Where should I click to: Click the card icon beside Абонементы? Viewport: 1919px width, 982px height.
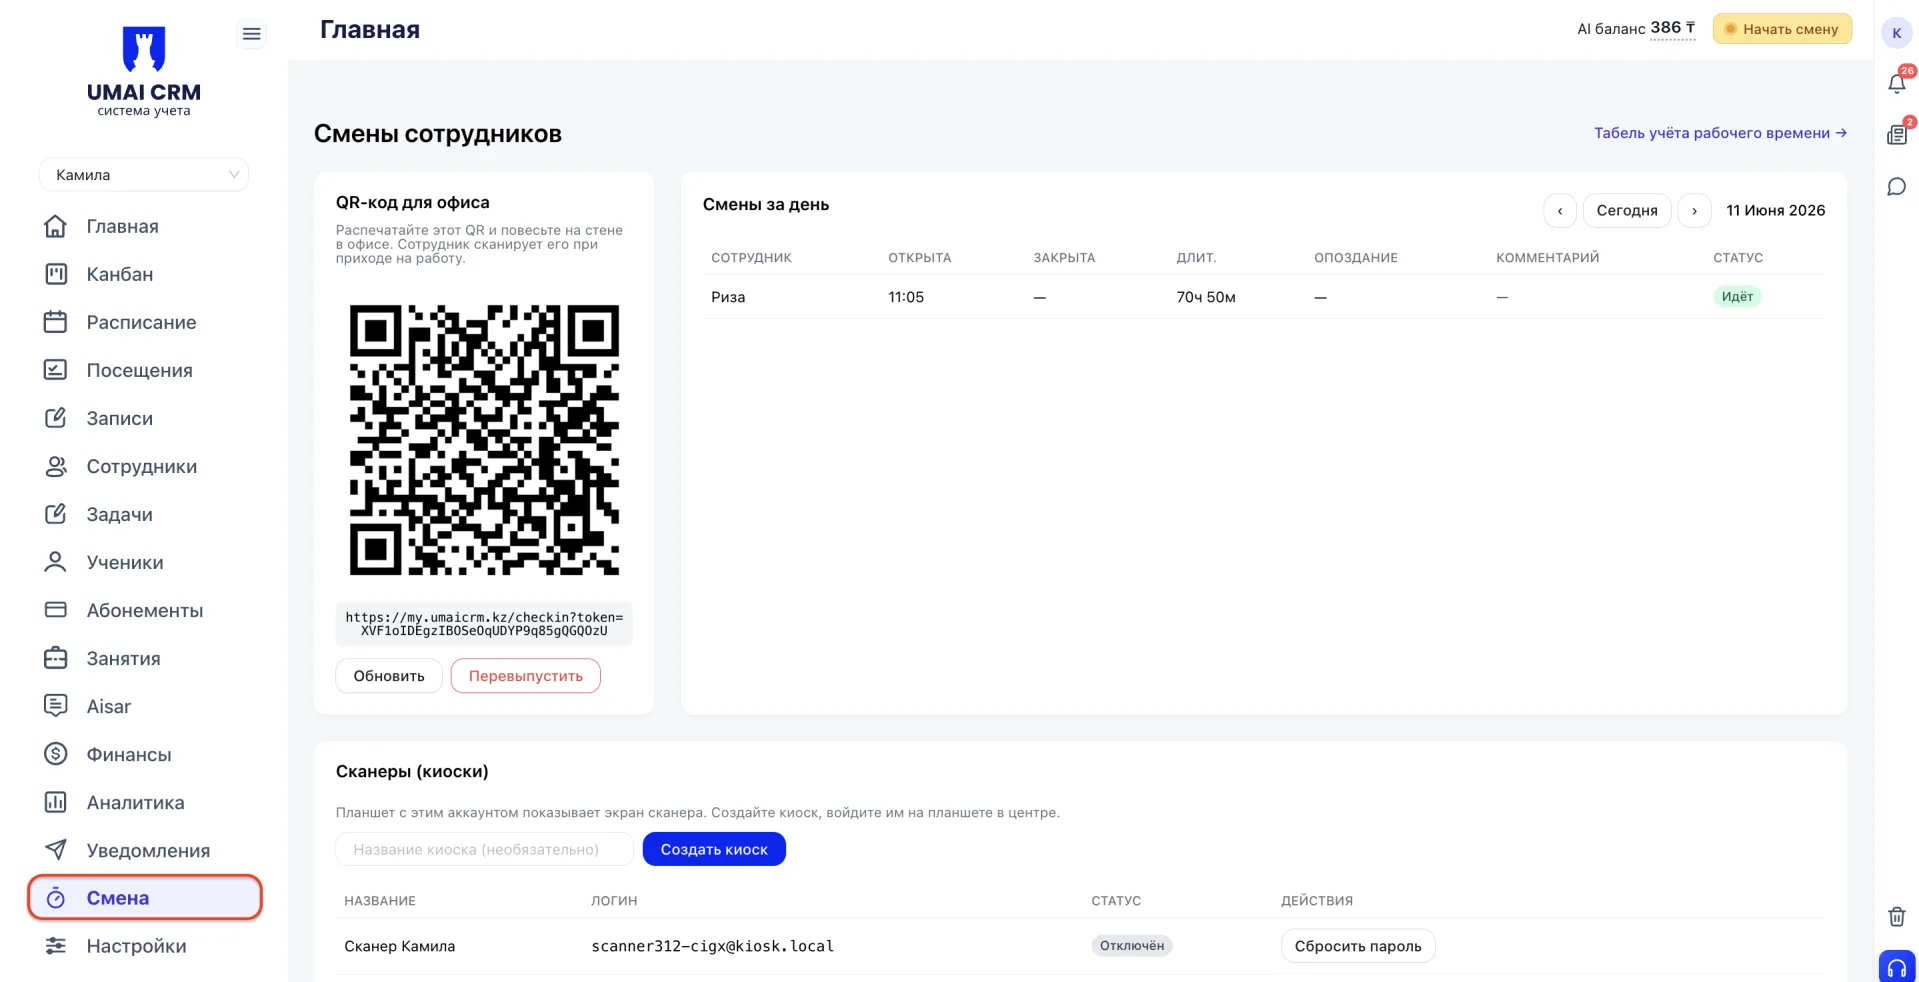pyautogui.click(x=56, y=610)
